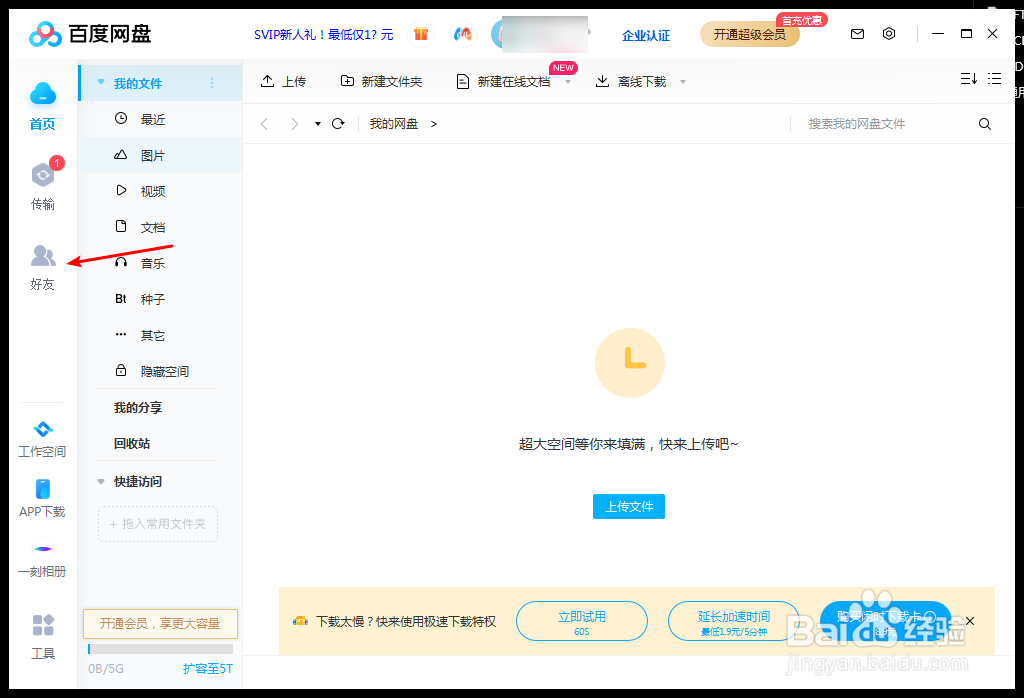
Task: Open the 首页 home icon in sidebar
Action: tap(42, 100)
